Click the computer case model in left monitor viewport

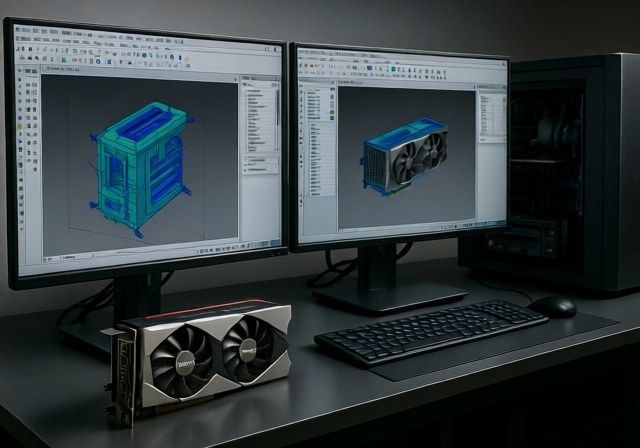141,167
